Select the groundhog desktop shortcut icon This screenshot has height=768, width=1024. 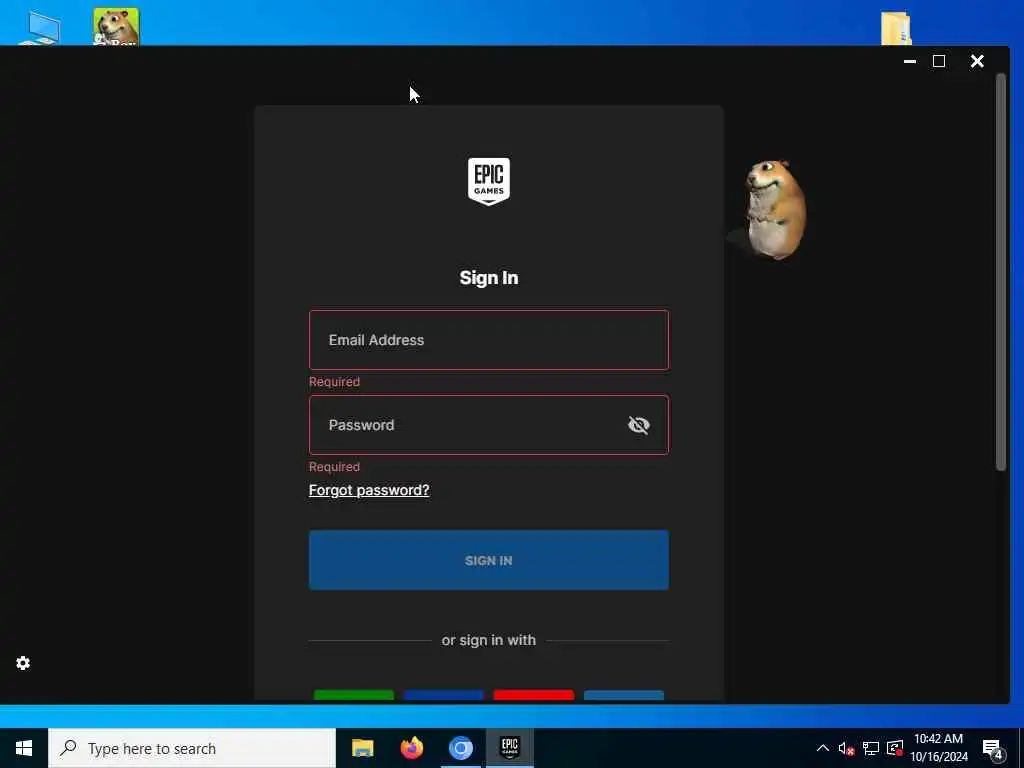(116, 27)
